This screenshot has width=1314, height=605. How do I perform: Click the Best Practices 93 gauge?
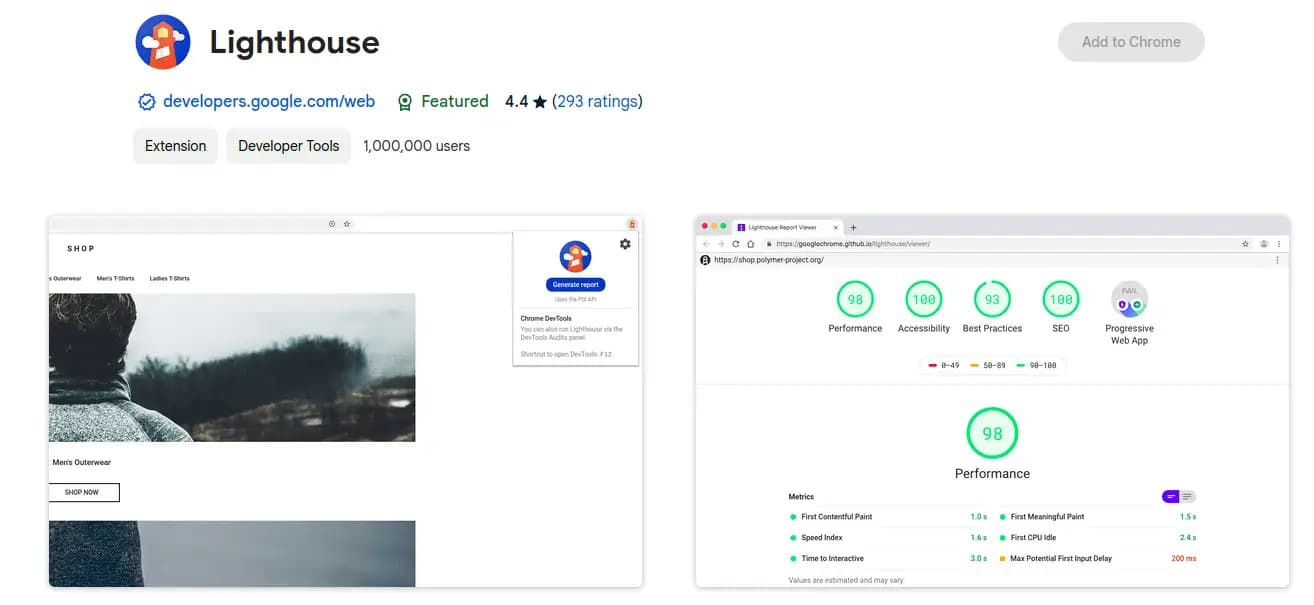coord(992,299)
